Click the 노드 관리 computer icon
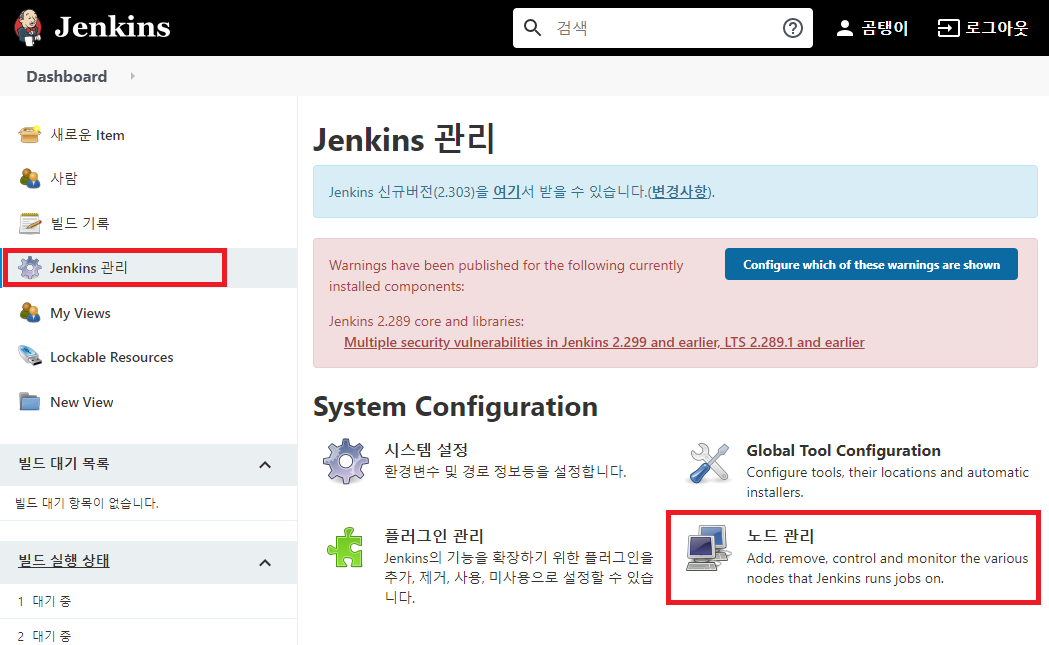 tap(708, 548)
